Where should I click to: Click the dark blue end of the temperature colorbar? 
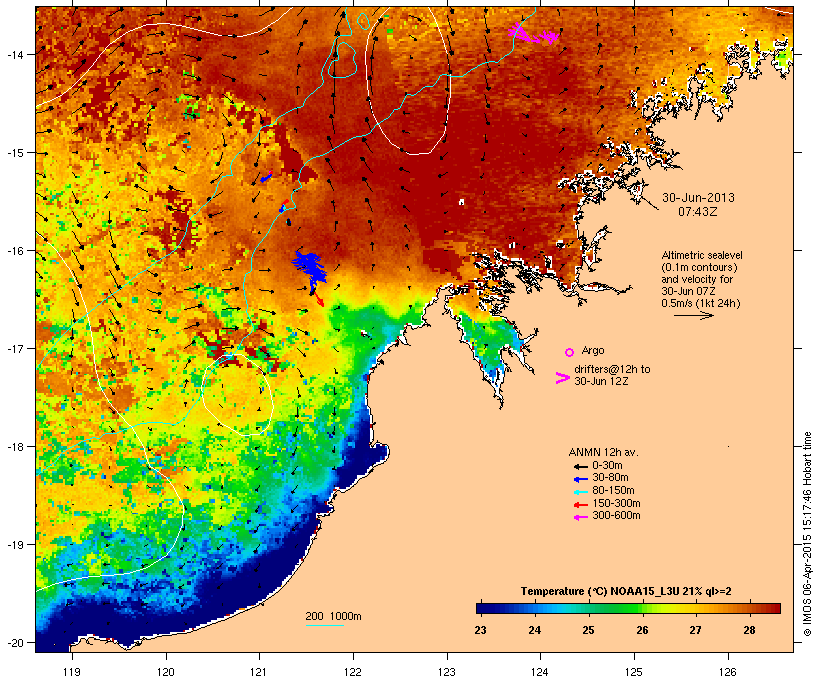click(484, 608)
